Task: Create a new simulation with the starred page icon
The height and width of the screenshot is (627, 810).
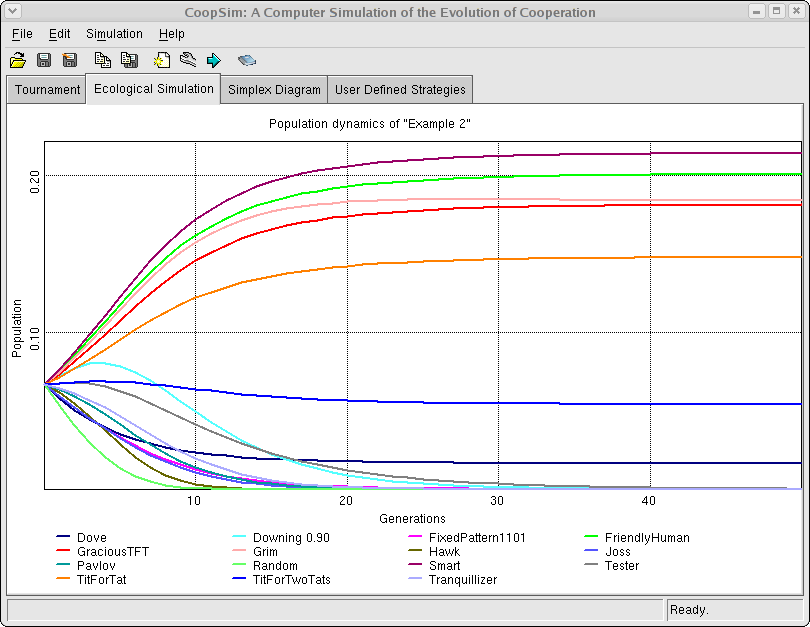Action: point(161,61)
